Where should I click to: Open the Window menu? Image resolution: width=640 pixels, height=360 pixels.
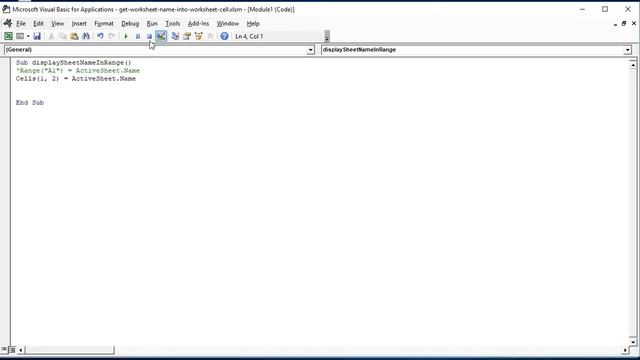pyautogui.click(x=228, y=24)
